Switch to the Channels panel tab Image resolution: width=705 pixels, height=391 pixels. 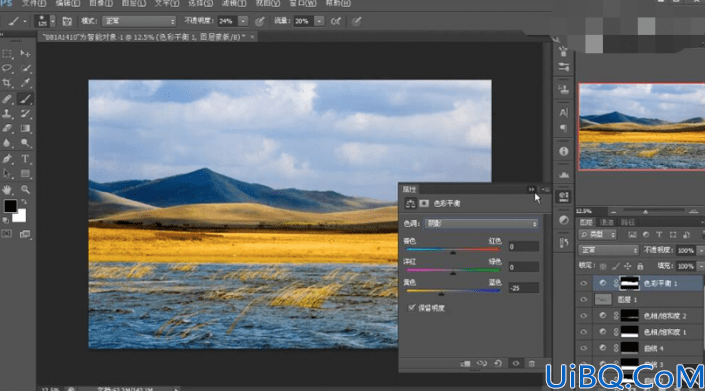607,222
